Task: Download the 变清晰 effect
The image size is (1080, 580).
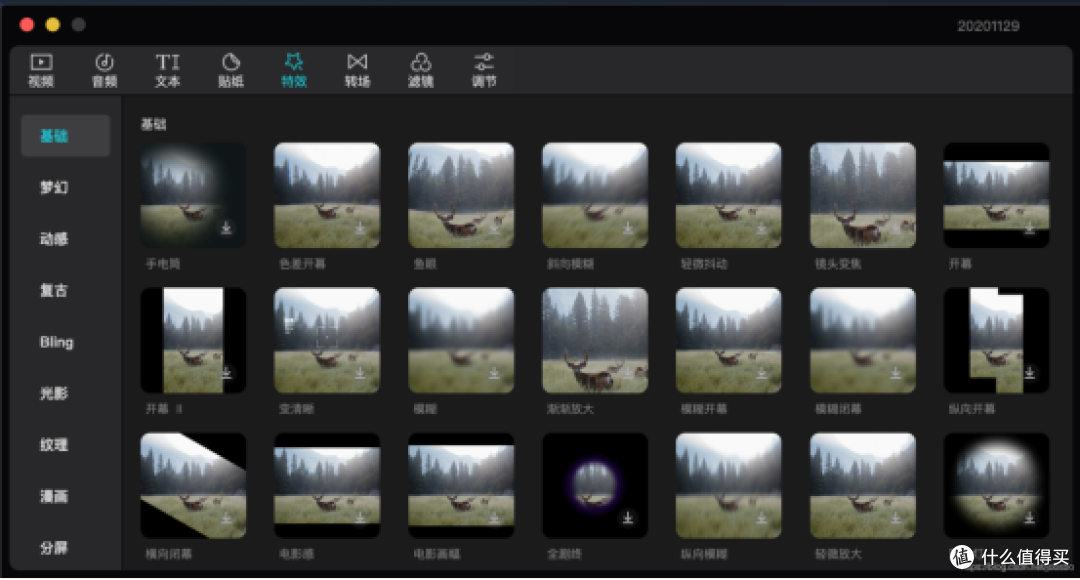Action: coord(360,373)
